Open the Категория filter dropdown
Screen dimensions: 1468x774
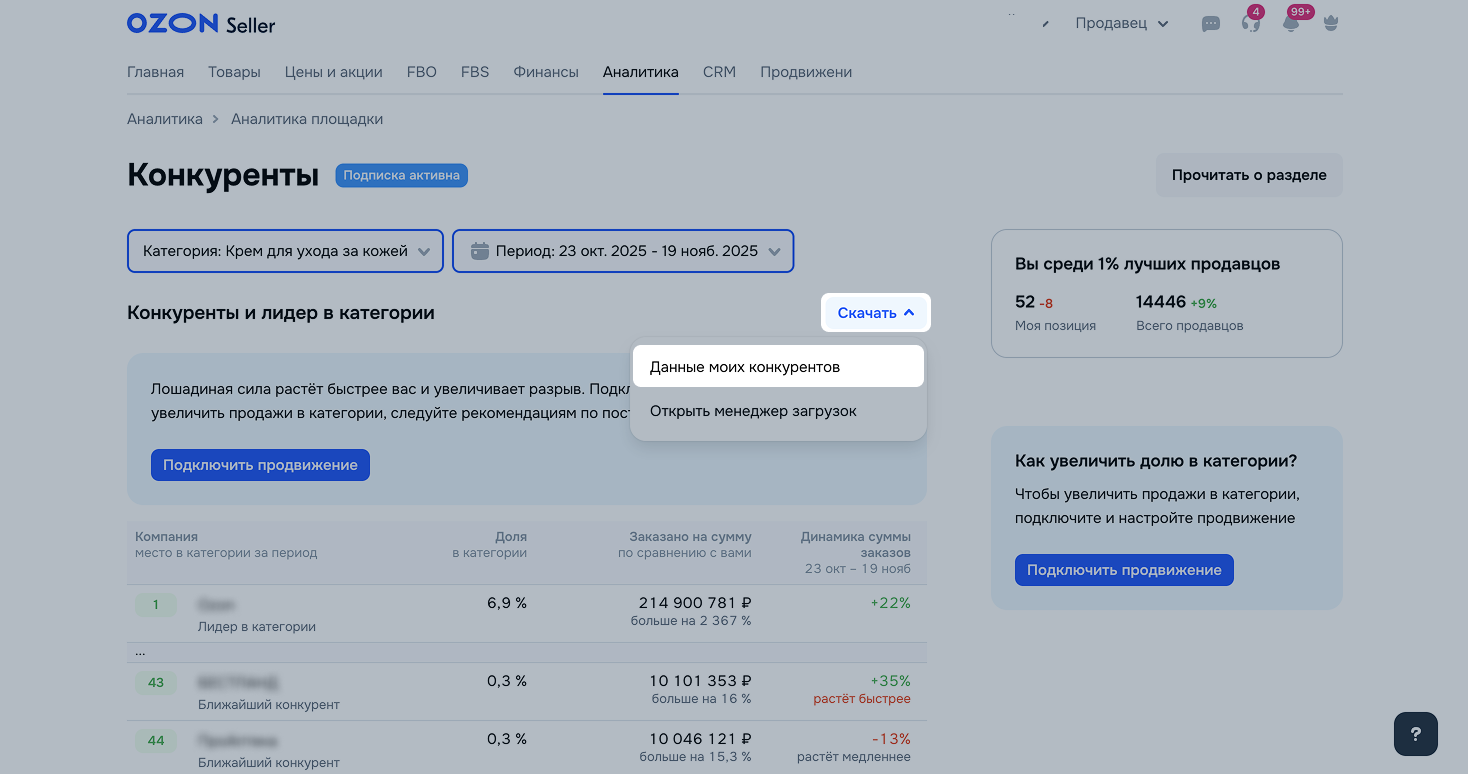pyautogui.click(x=284, y=251)
